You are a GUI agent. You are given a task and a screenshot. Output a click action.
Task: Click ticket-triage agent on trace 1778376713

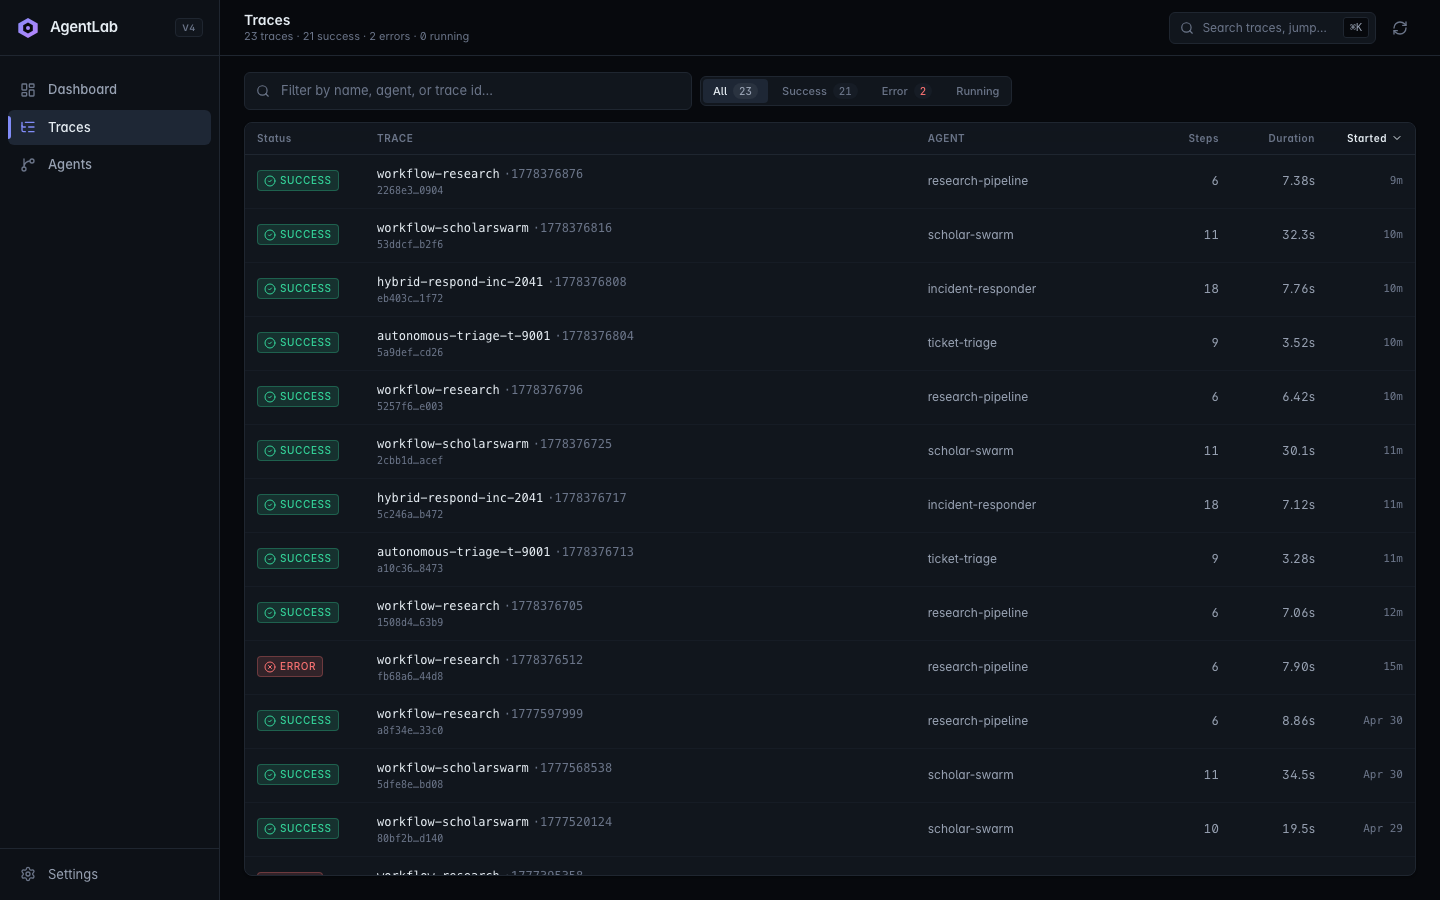[x=962, y=559]
